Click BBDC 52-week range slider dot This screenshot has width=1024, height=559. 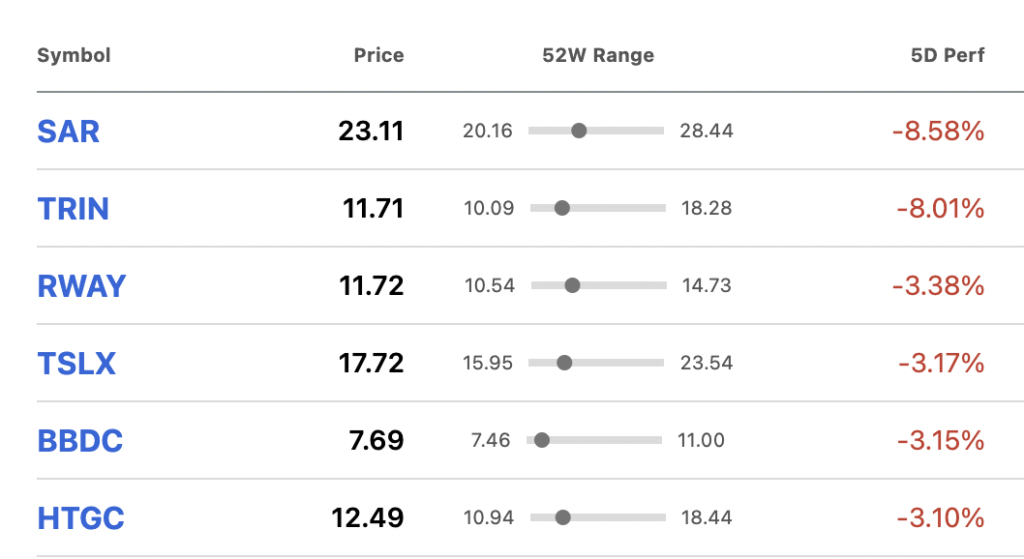coord(541,440)
